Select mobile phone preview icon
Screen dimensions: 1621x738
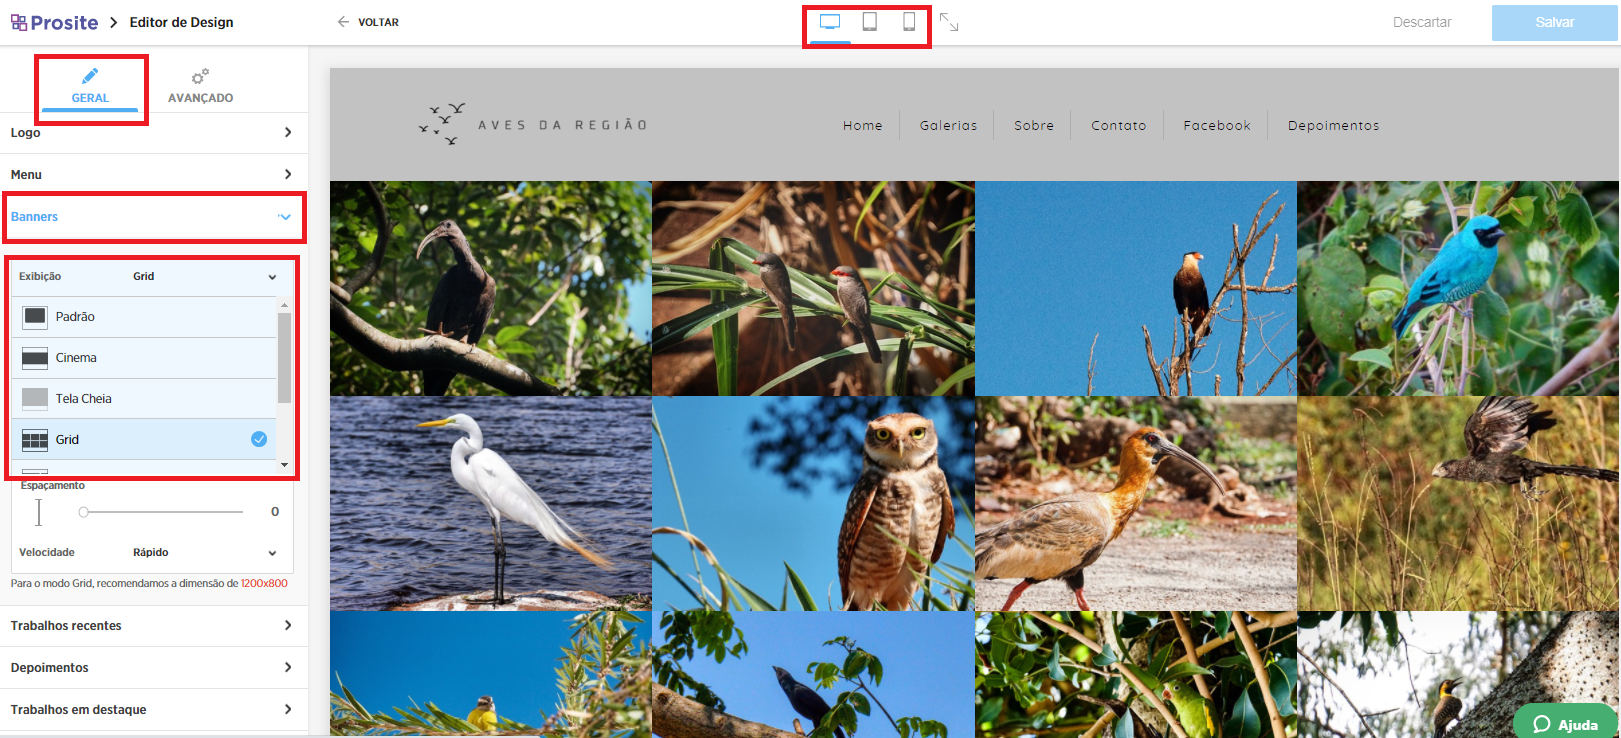[x=909, y=22]
